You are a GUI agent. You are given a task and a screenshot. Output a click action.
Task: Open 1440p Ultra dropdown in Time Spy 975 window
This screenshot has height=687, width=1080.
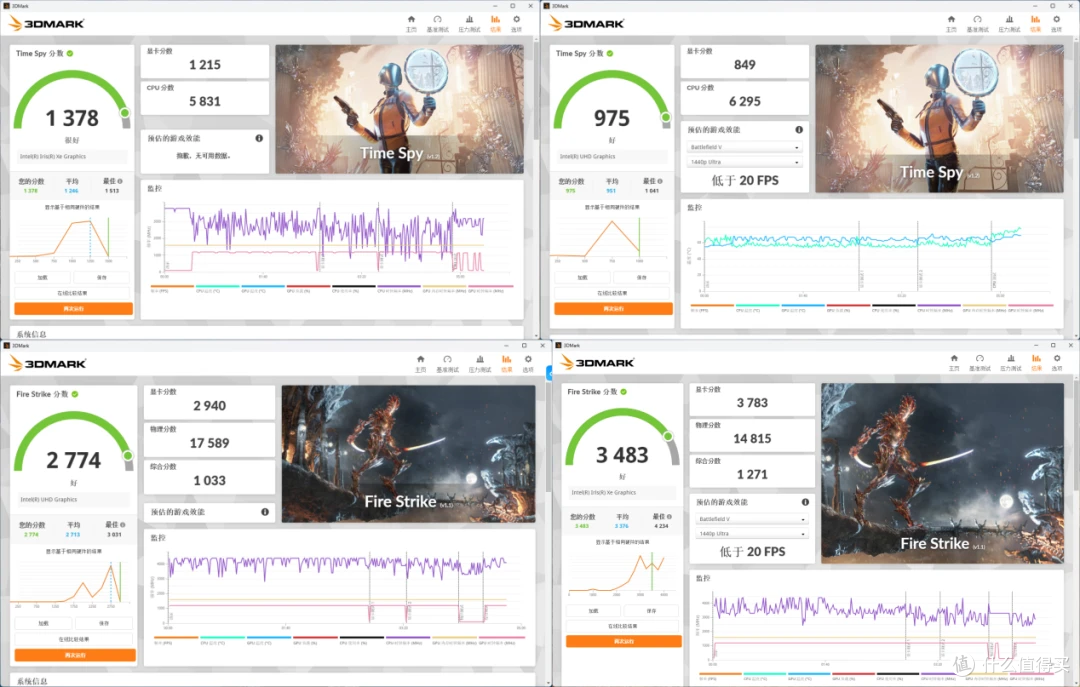coord(745,162)
